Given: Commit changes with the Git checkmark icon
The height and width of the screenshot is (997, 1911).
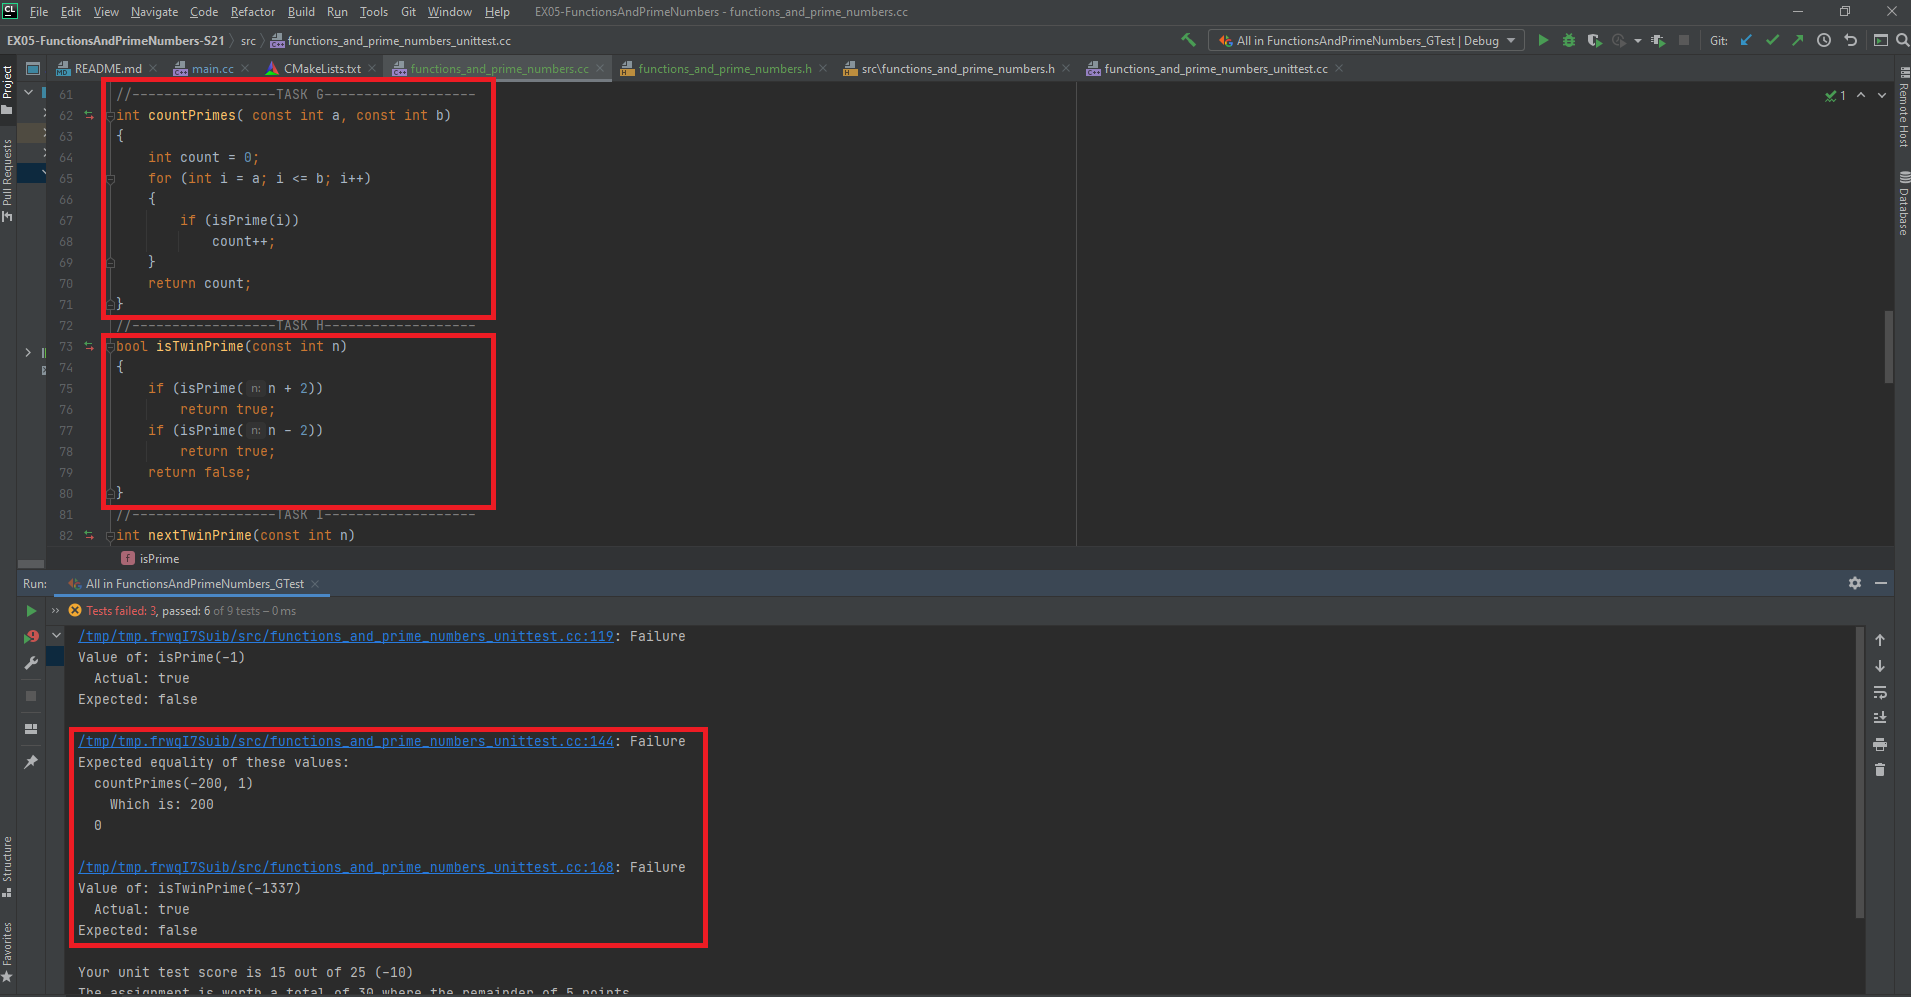Looking at the screenshot, I should (x=1772, y=40).
